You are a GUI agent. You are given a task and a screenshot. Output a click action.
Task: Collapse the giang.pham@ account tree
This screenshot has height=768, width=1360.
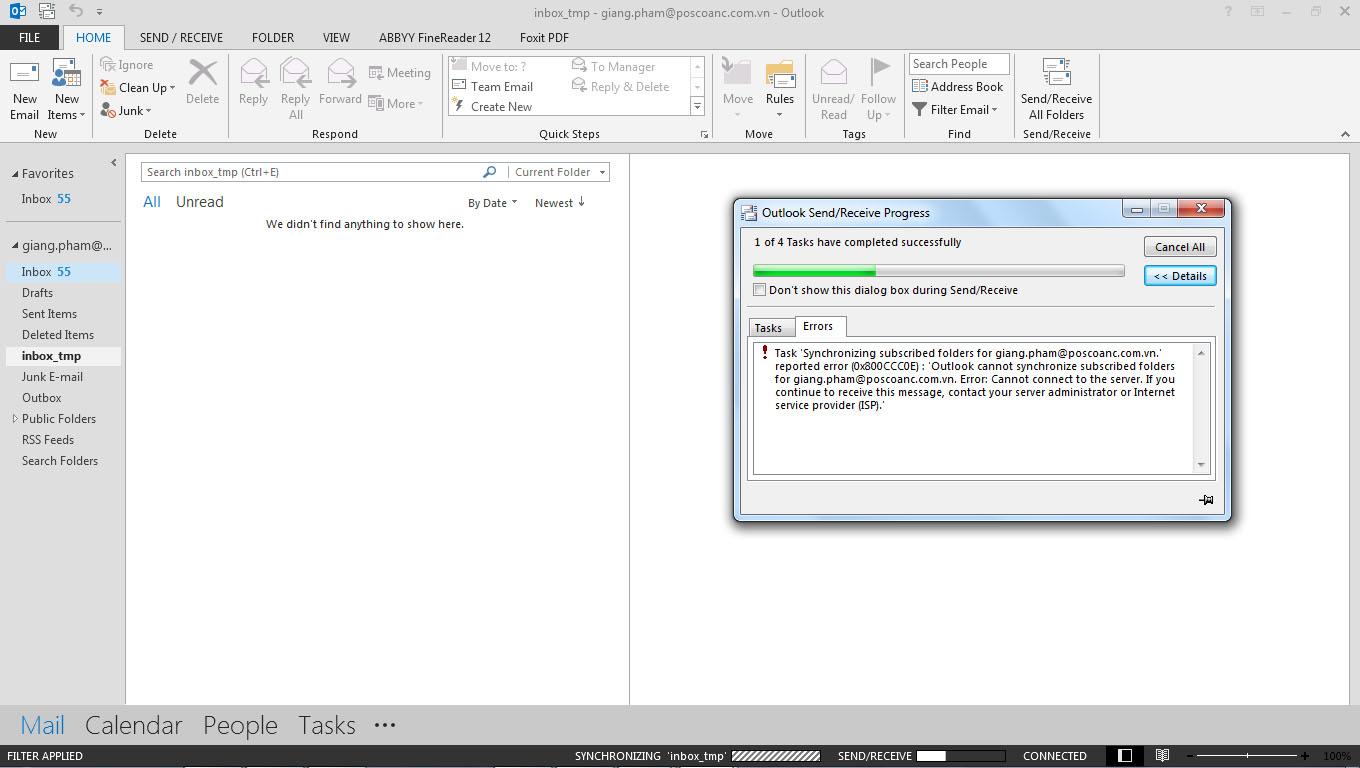tap(15, 246)
